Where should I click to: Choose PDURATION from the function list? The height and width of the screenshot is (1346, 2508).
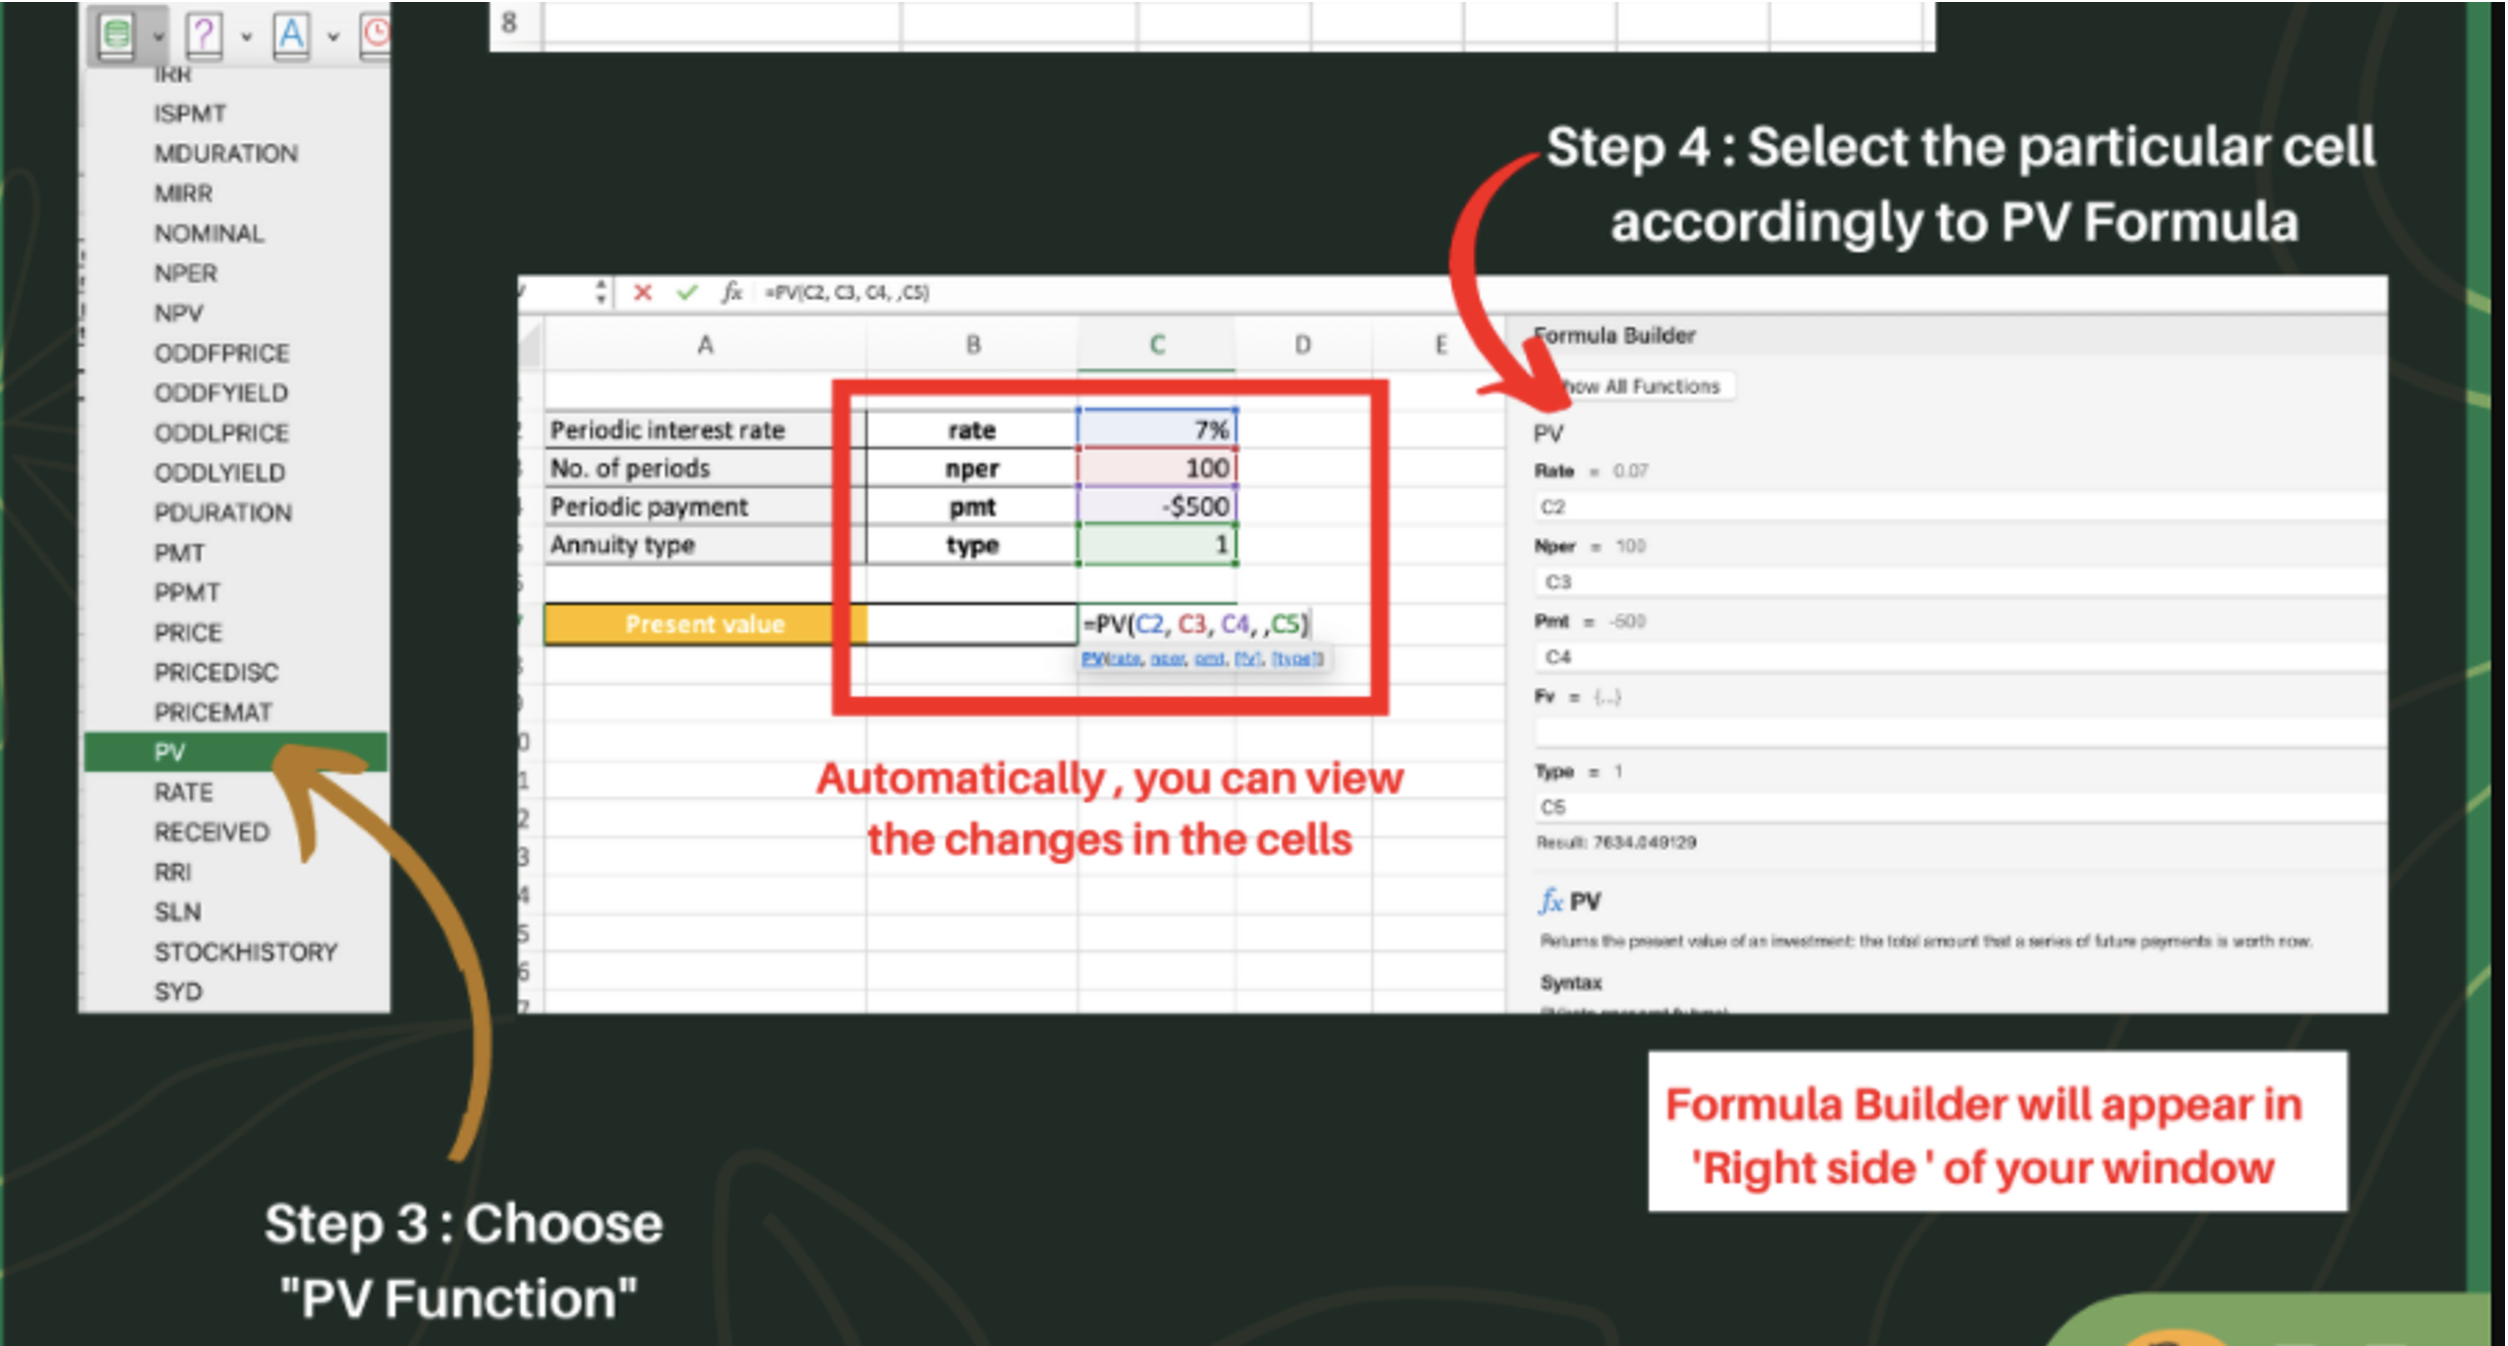click(x=223, y=512)
